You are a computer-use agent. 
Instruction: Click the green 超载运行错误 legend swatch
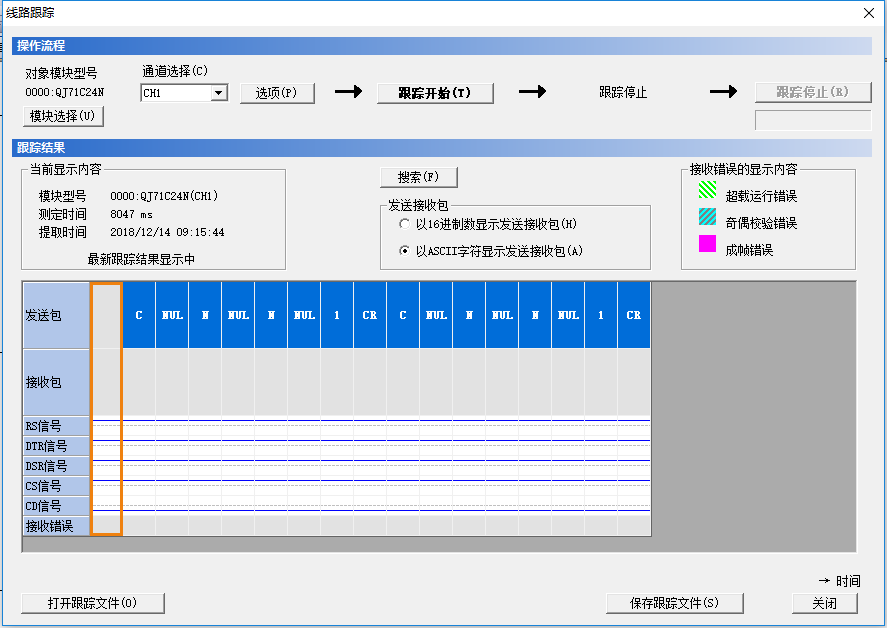click(707, 190)
